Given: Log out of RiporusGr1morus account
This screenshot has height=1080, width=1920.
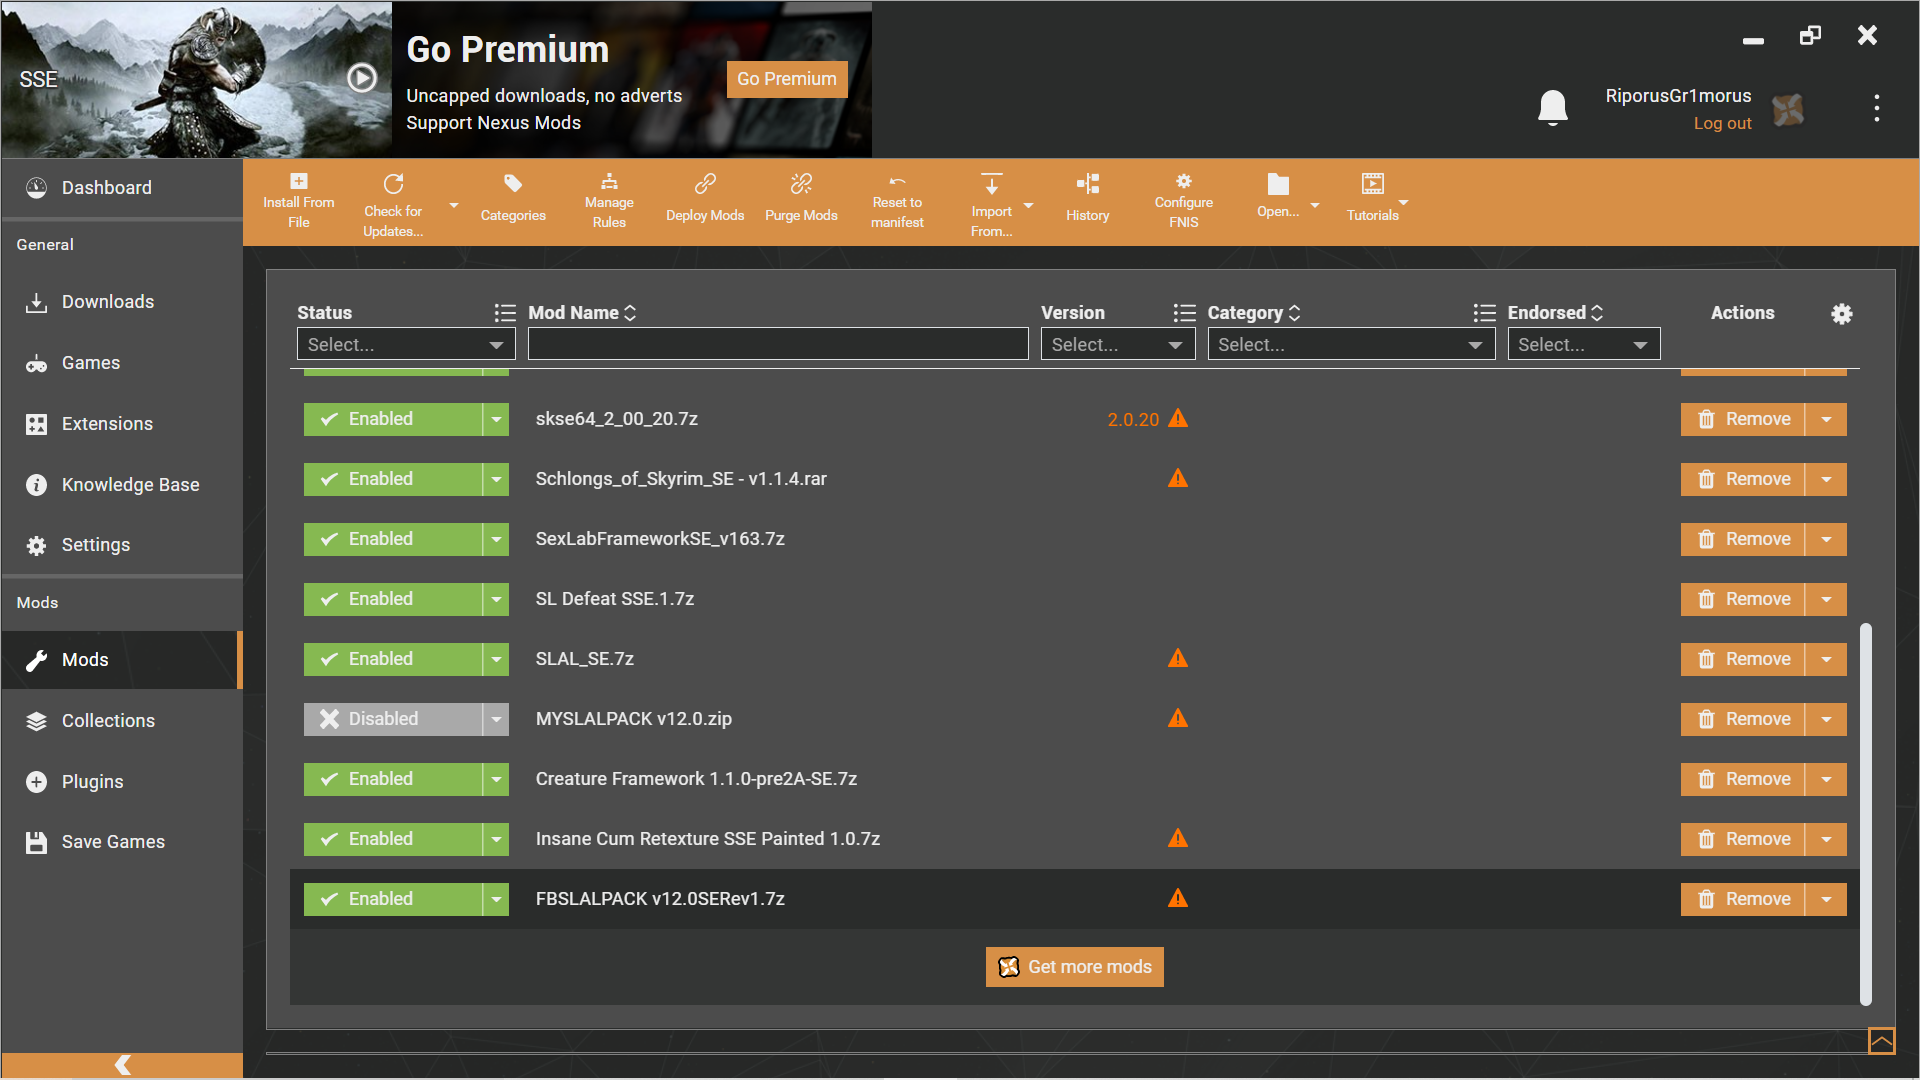Looking at the screenshot, I should click(1722, 123).
